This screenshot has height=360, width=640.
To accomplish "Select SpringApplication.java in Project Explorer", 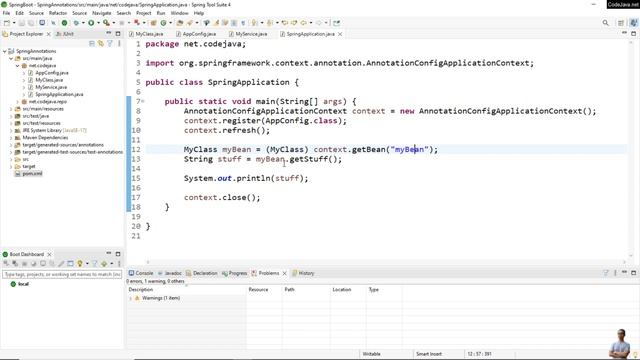I will (59, 94).
